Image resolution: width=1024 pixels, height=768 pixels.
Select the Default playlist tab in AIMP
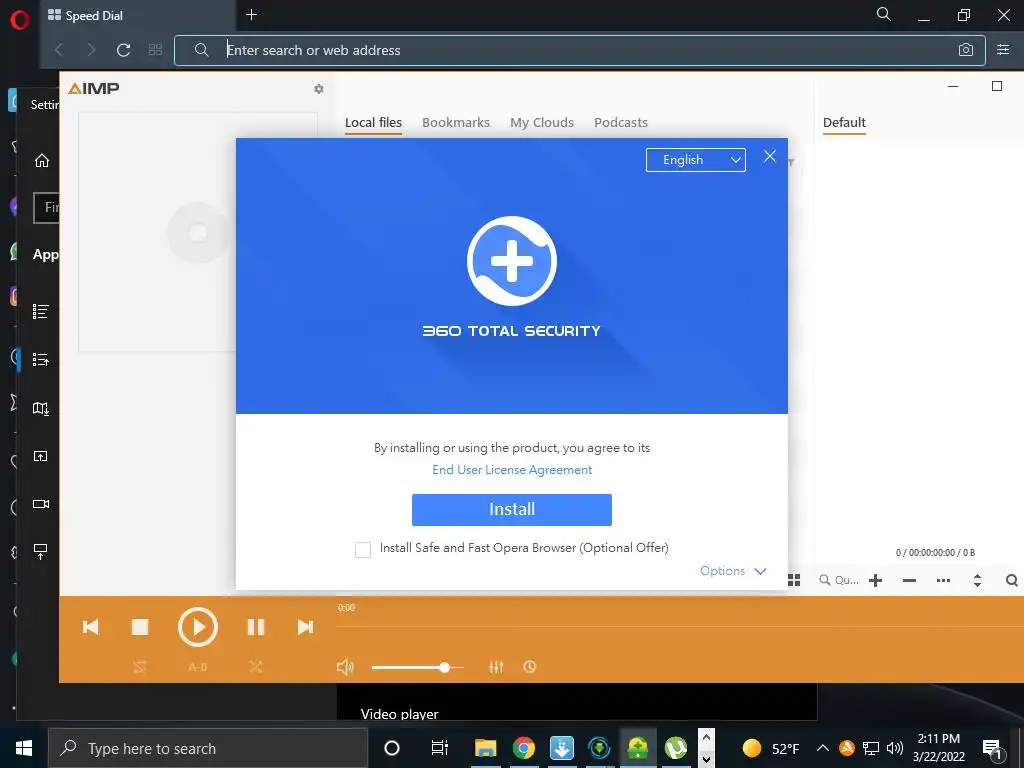point(844,123)
